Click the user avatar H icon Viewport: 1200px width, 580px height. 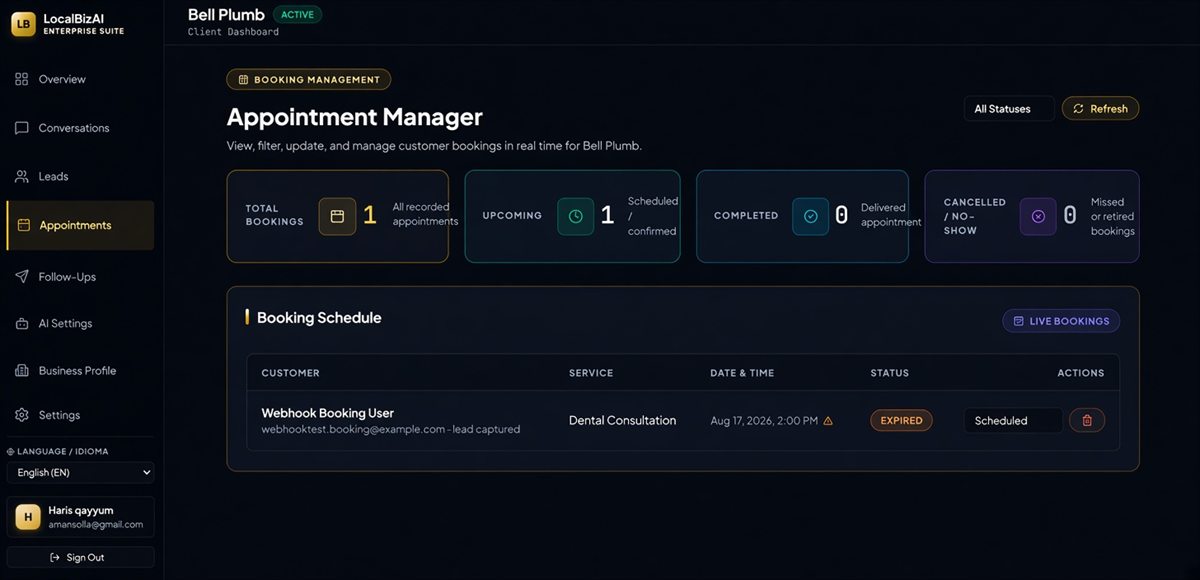tap(28, 517)
